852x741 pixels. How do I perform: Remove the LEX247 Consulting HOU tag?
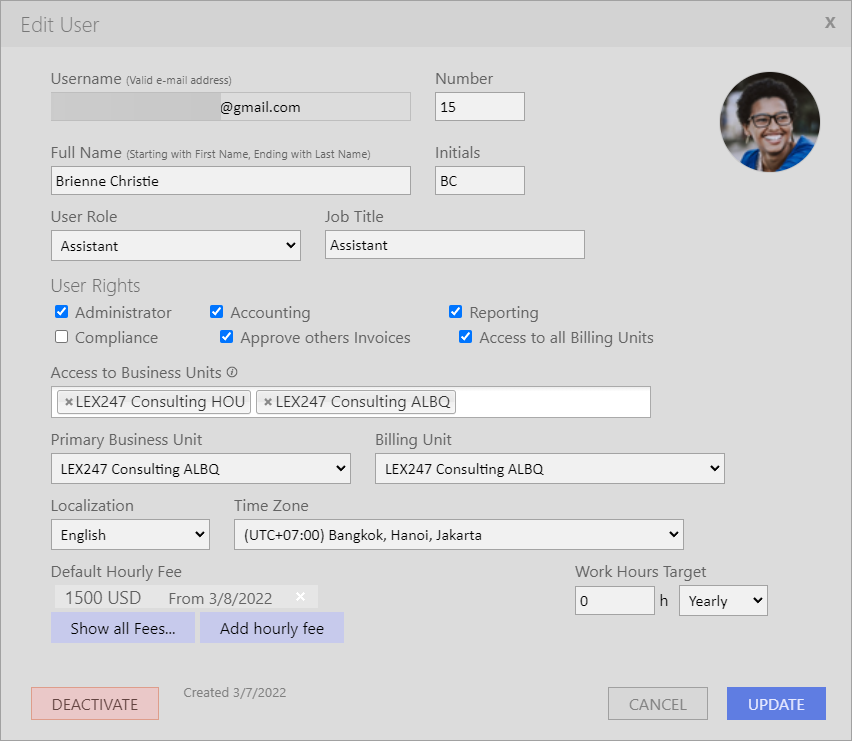(x=69, y=402)
